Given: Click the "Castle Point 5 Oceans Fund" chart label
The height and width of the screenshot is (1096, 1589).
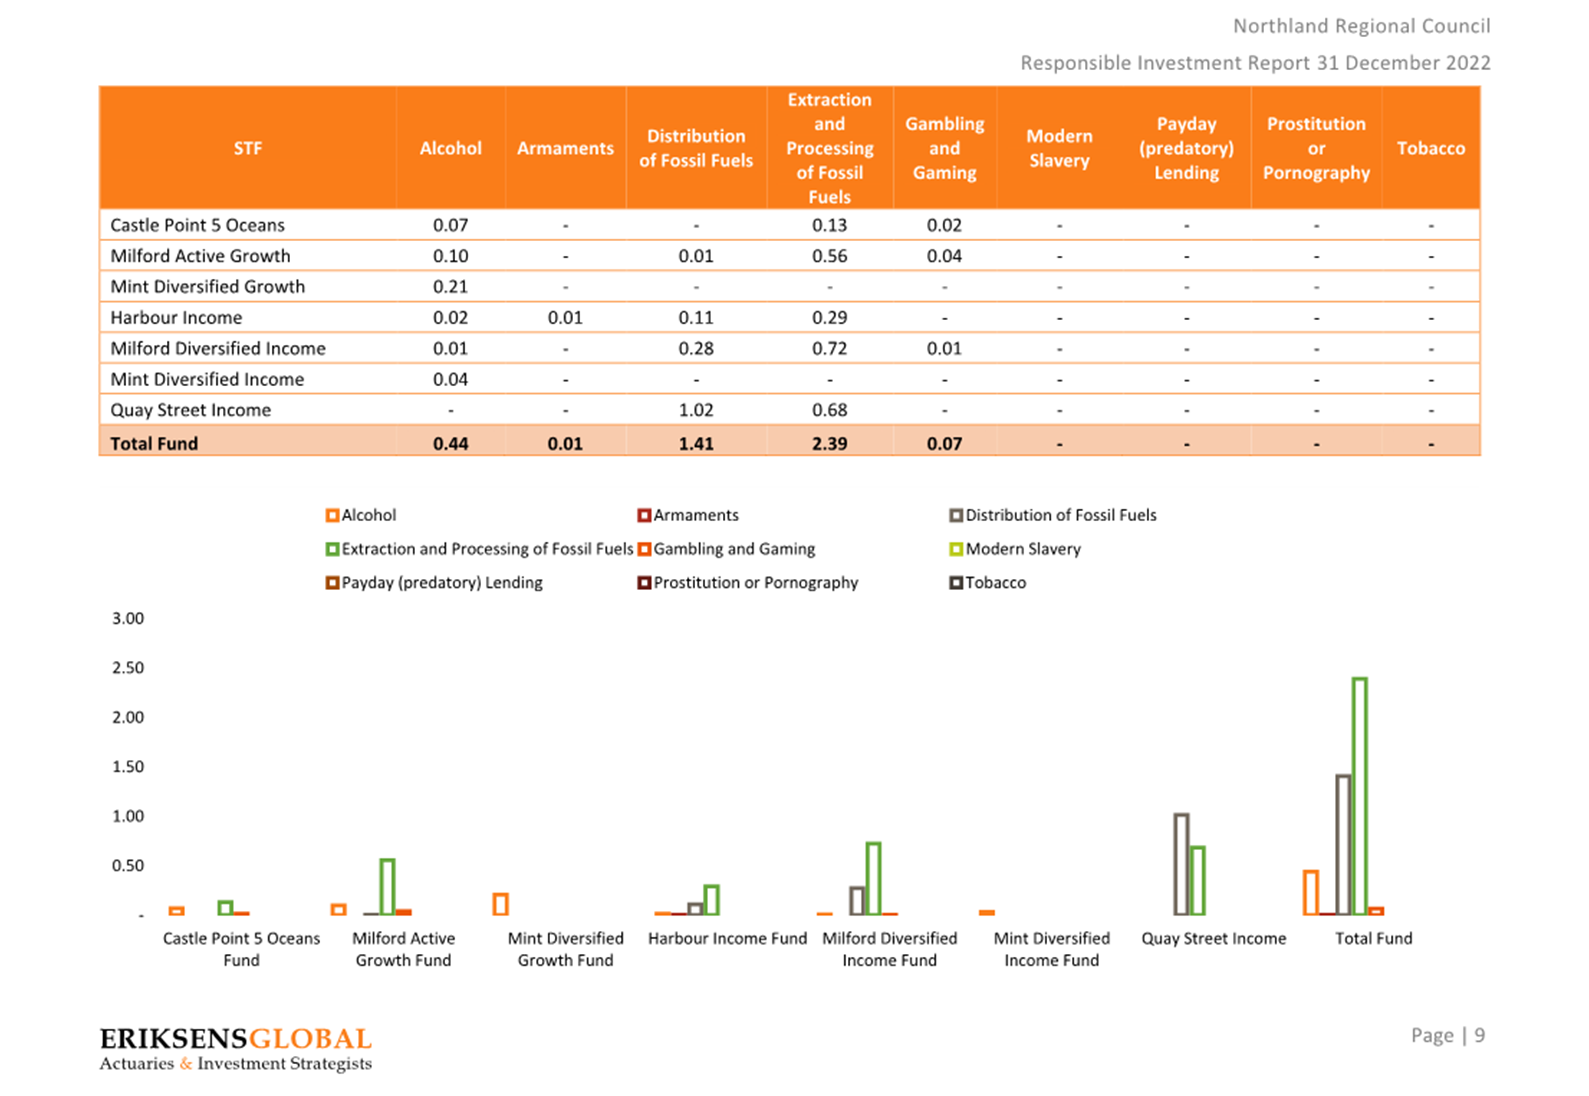Looking at the screenshot, I should (x=241, y=949).
